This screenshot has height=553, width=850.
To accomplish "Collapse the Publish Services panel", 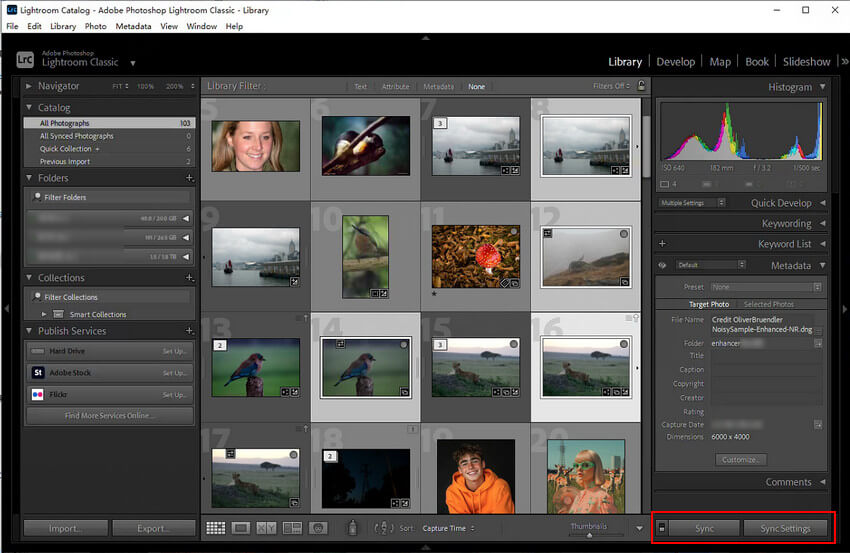I will click(x=29, y=330).
